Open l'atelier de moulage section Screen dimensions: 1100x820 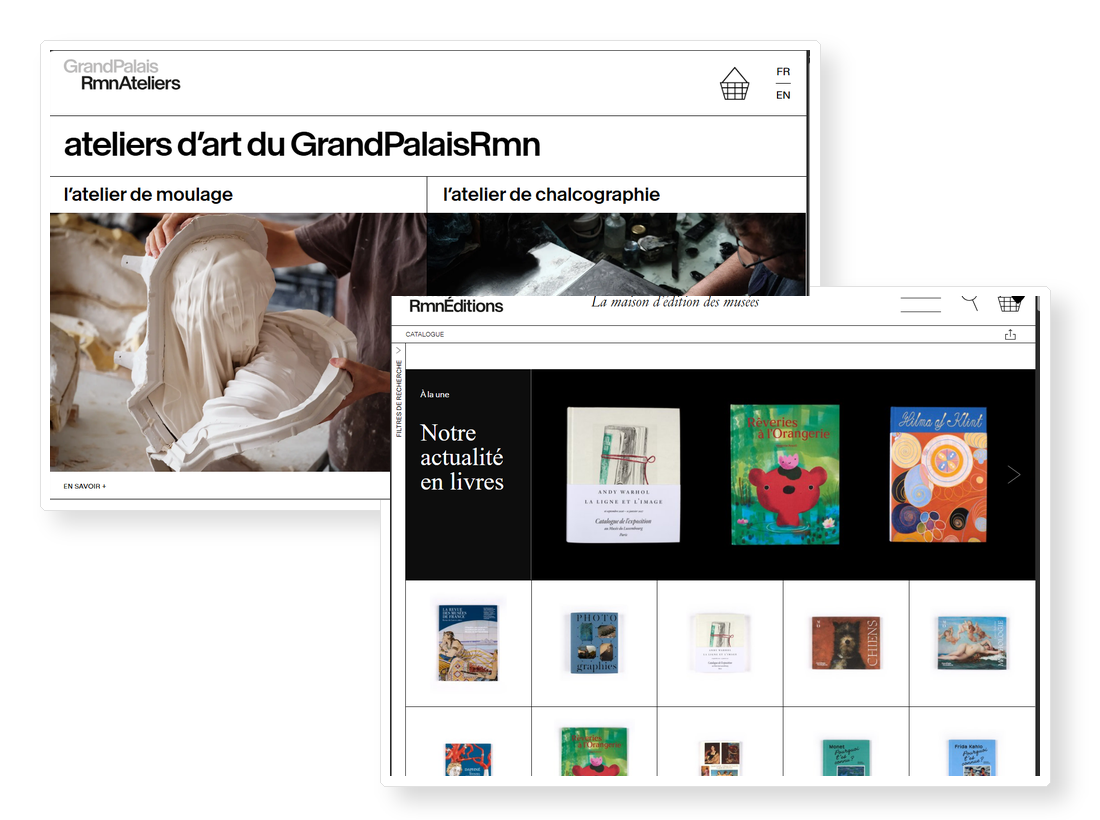point(148,194)
